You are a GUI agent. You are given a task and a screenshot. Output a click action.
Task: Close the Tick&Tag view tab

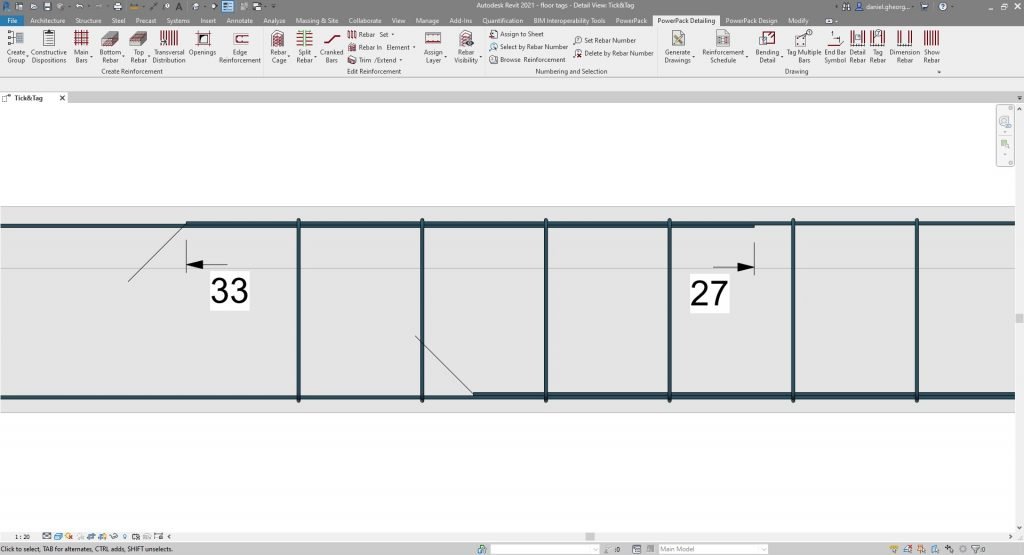(x=62, y=98)
